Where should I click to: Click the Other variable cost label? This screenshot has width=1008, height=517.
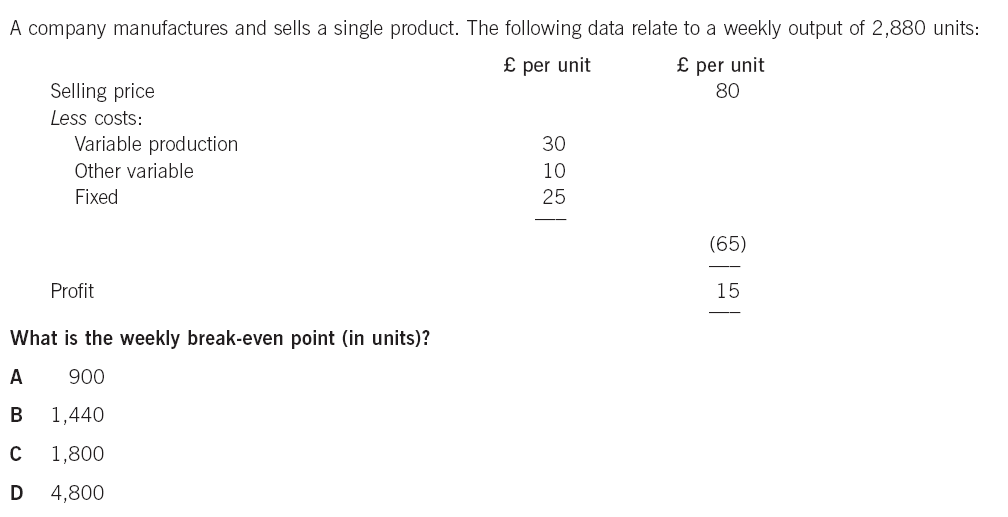coord(134,171)
